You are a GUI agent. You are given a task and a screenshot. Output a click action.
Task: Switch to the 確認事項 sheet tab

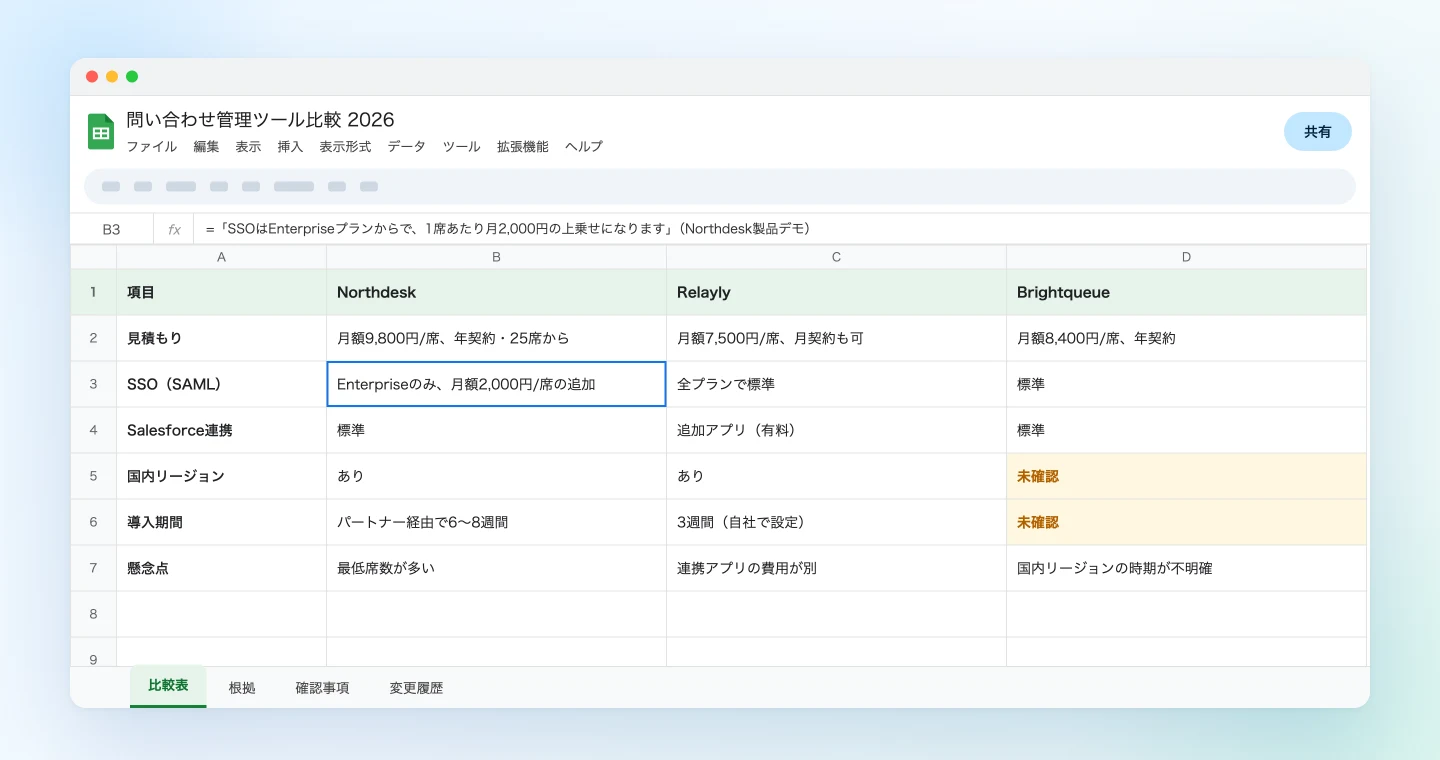coord(322,688)
